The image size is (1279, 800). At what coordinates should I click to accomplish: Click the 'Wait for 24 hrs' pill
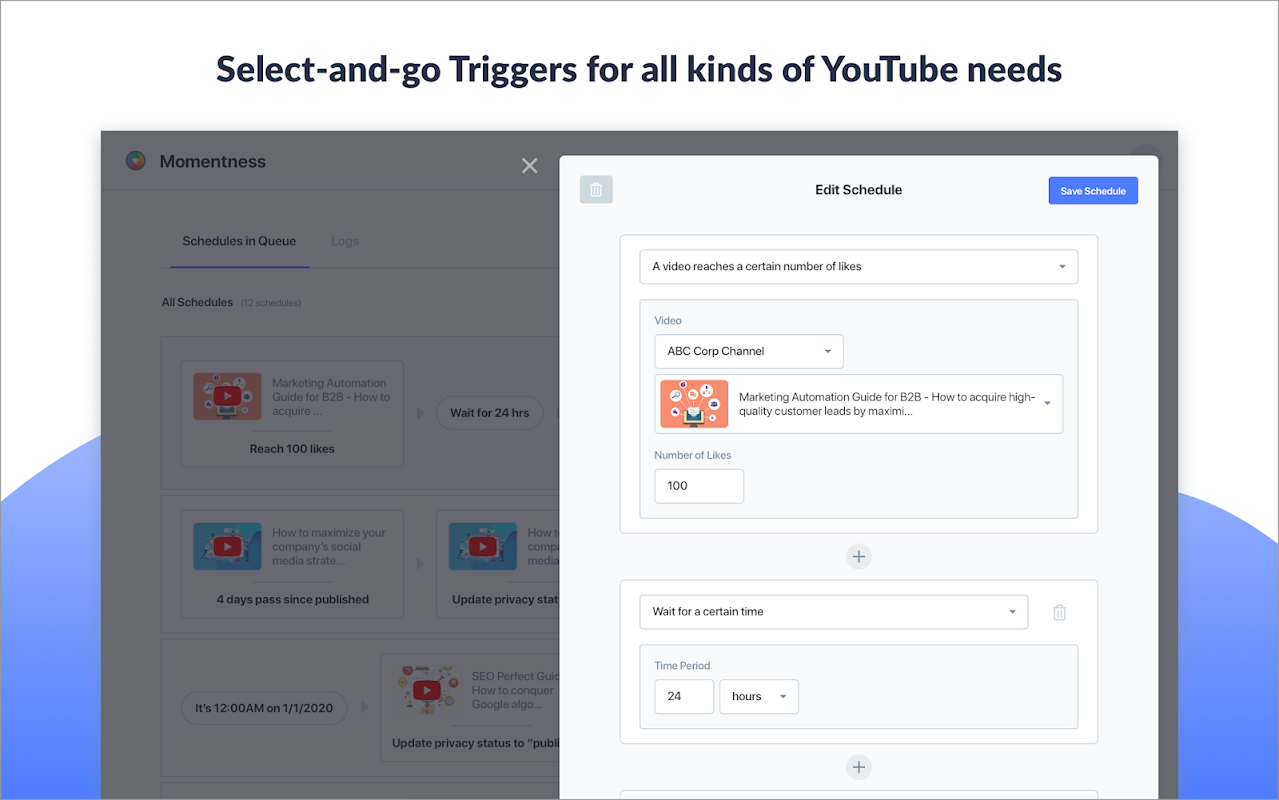(x=490, y=413)
